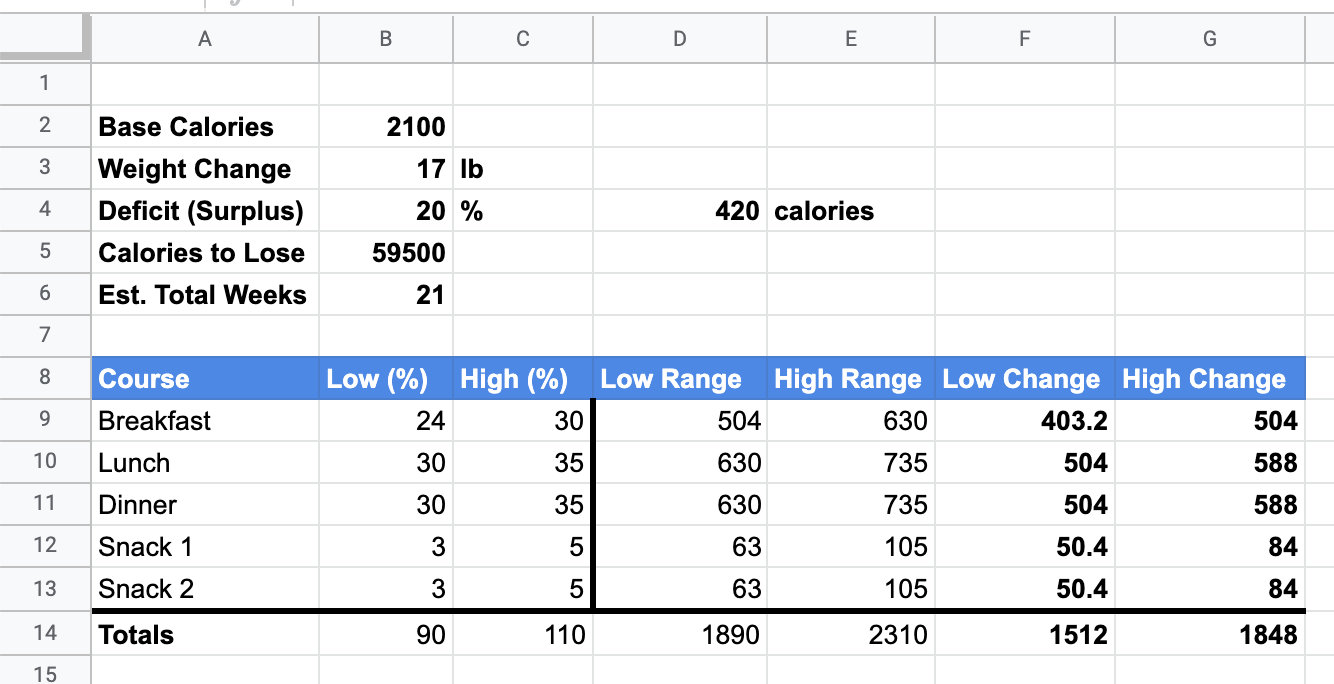Viewport: 1334px width, 684px height.
Task: Click the Low Range header cell
Action: [x=679, y=379]
